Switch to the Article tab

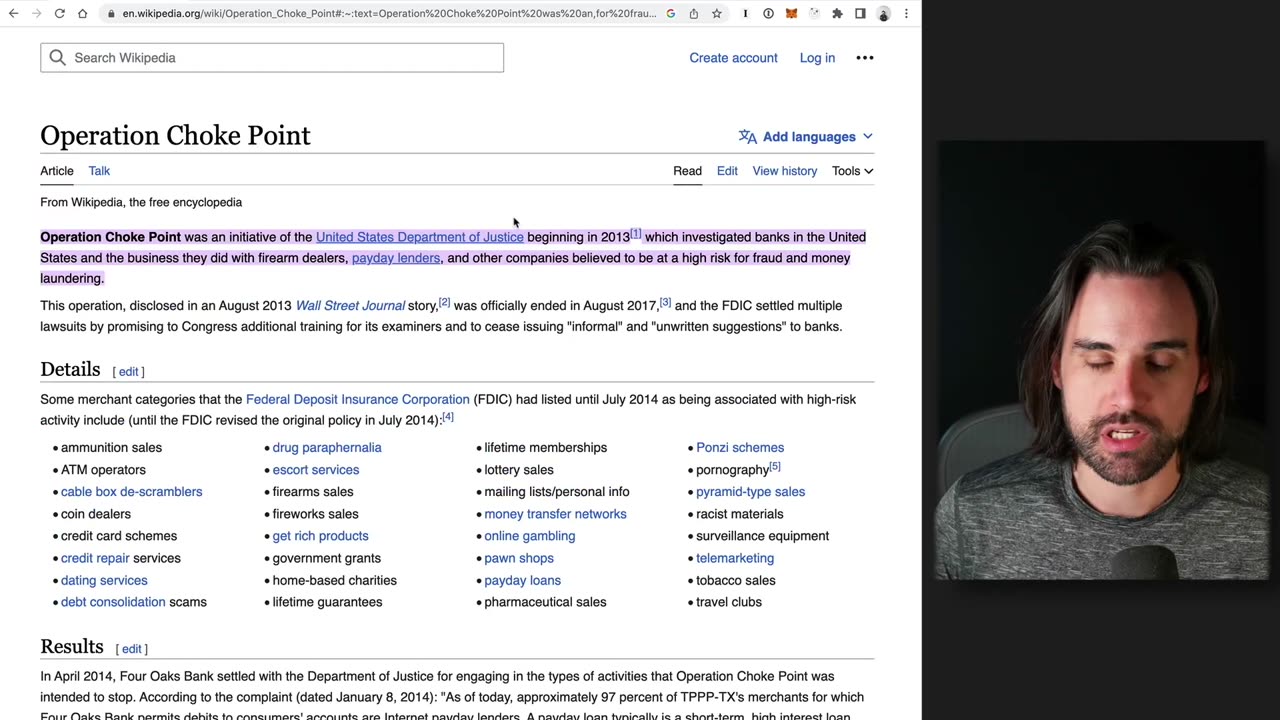57,171
